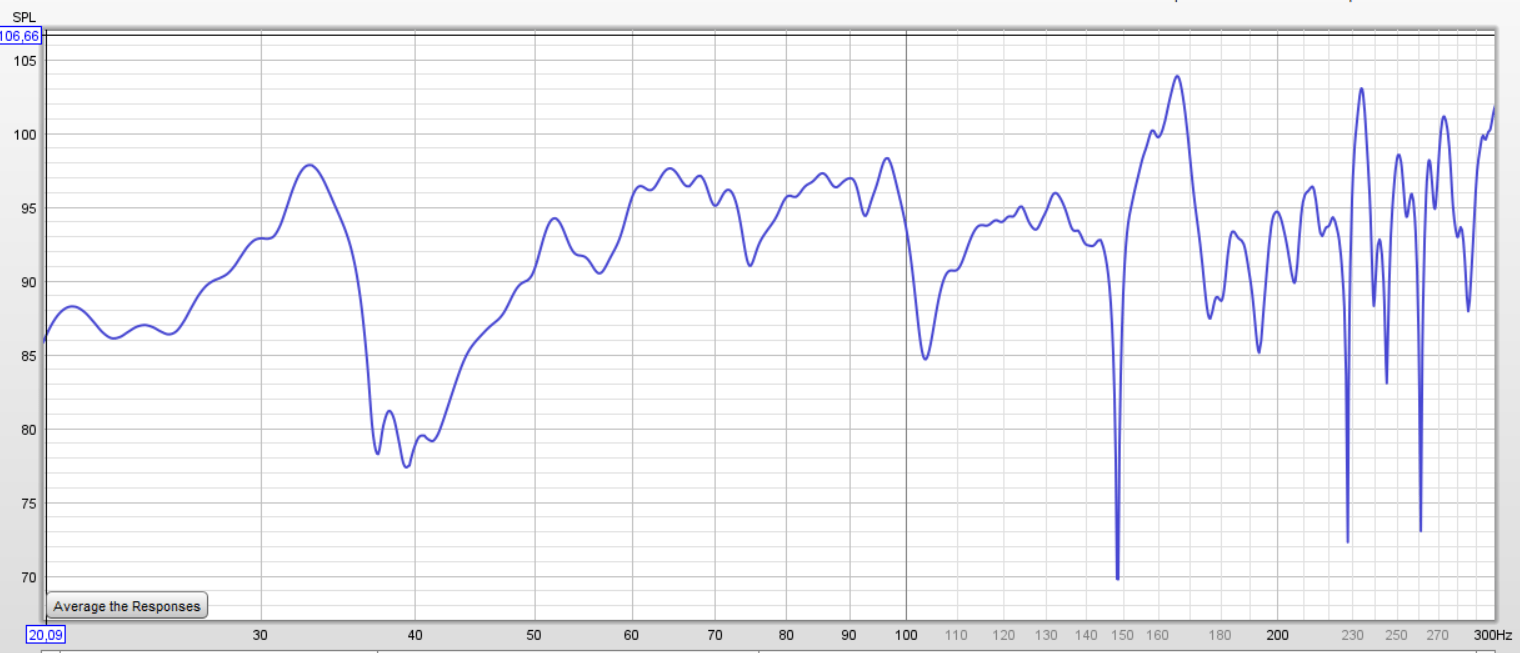
Task: Click the 75 dB axis label
Action: click(27, 504)
